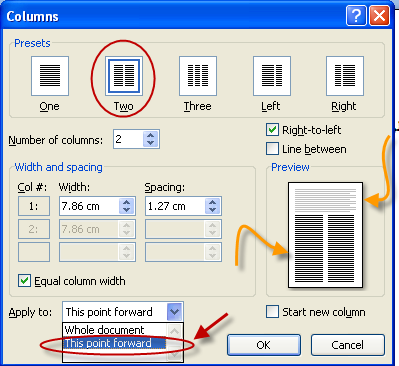The height and width of the screenshot is (366, 399).
Task: Click the page preview thumbnail
Action: point(325,235)
